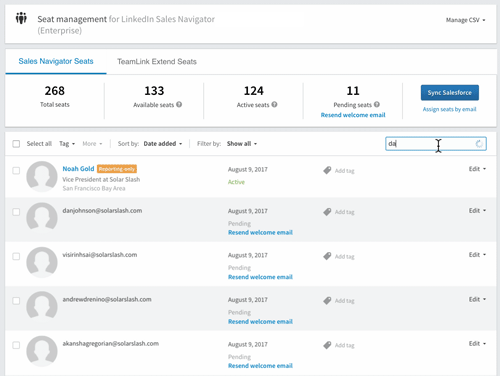Open the Date added sort dropdown
This screenshot has width=500, height=376.
pos(163,144)
